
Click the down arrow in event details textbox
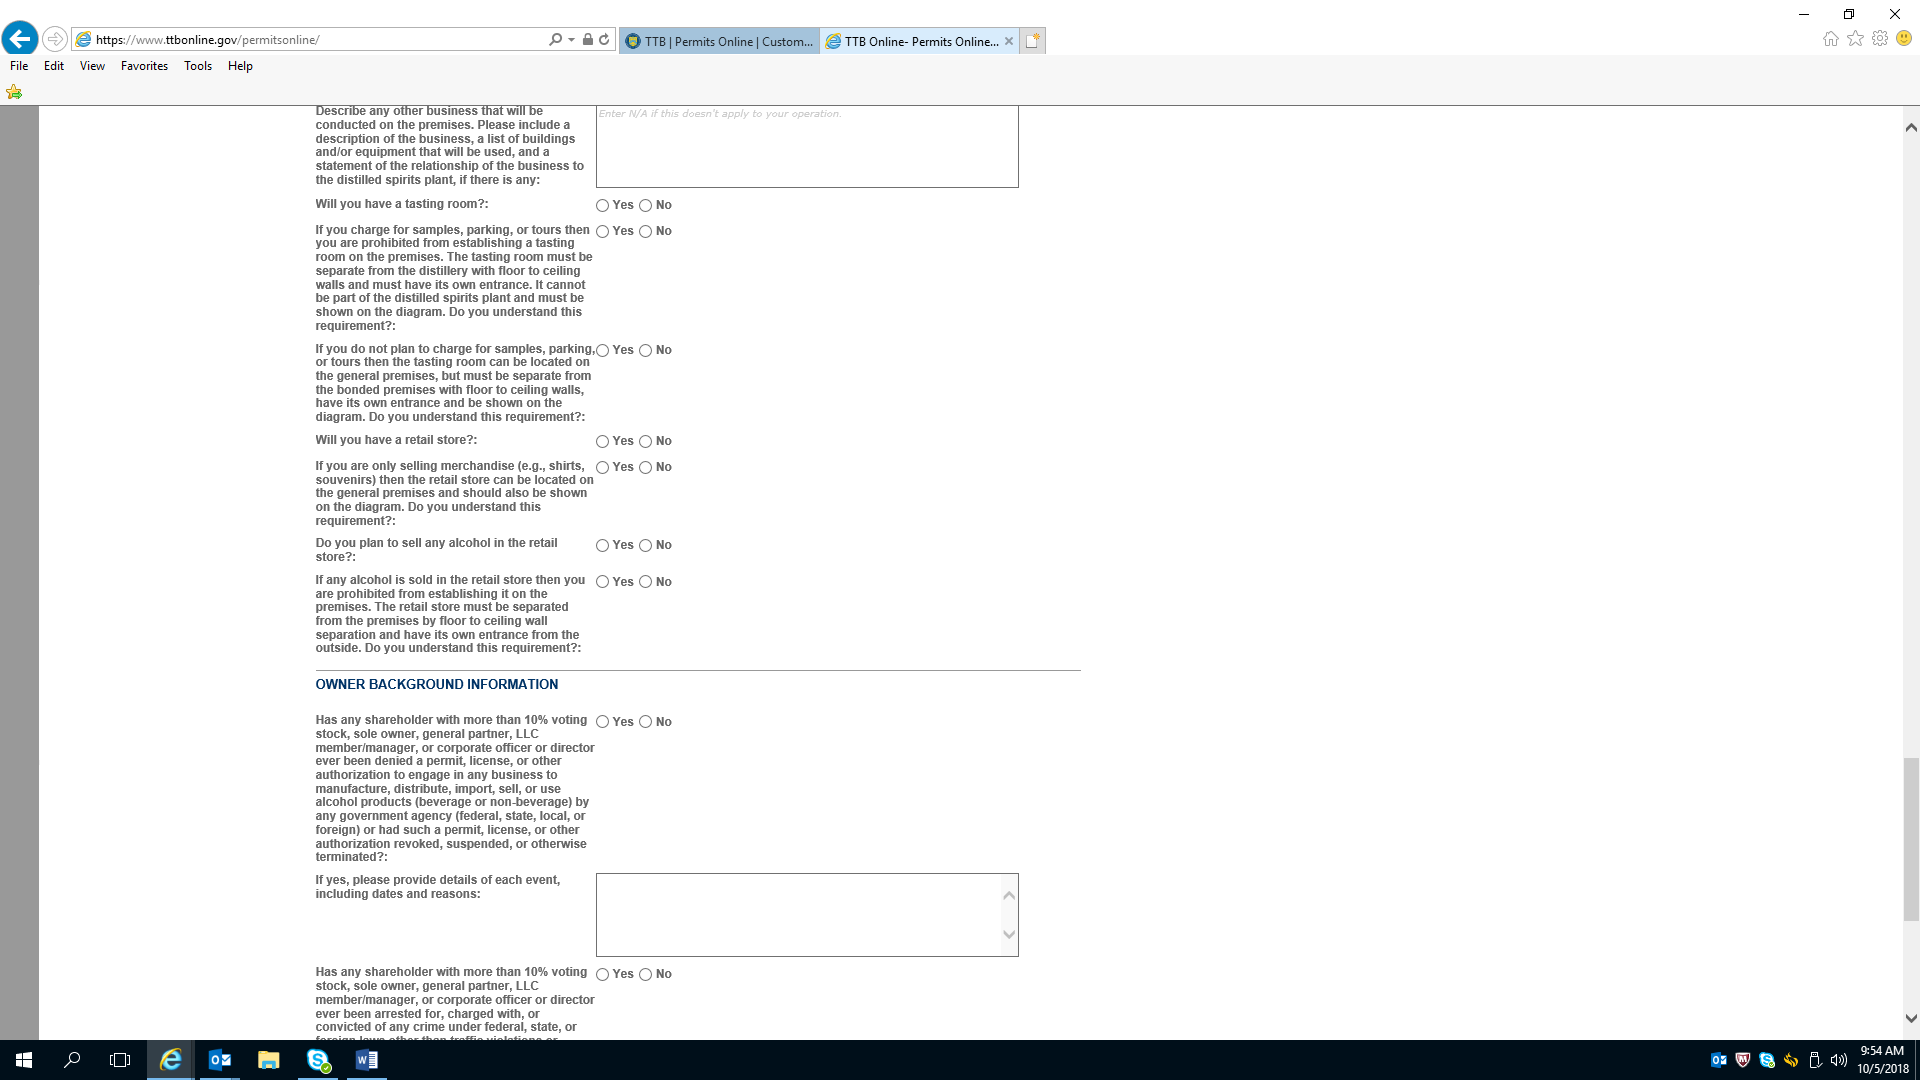pyautogui.click(x=1008, y=935)
